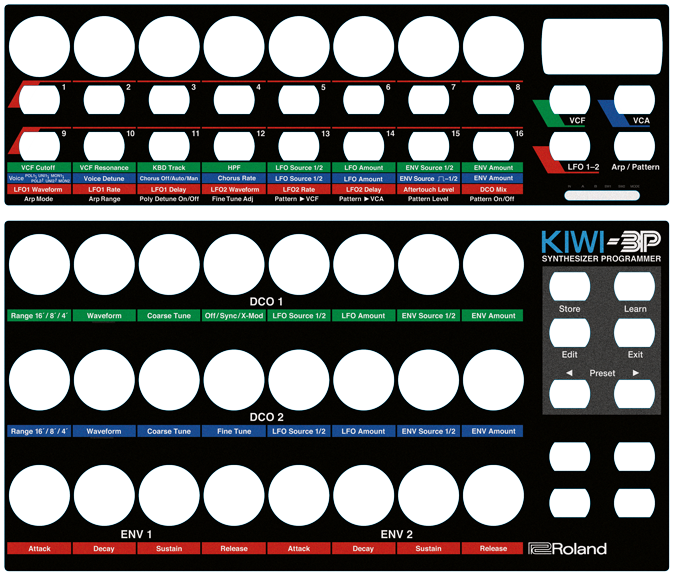Click the ENV 2 Release knob

[493, 496]
